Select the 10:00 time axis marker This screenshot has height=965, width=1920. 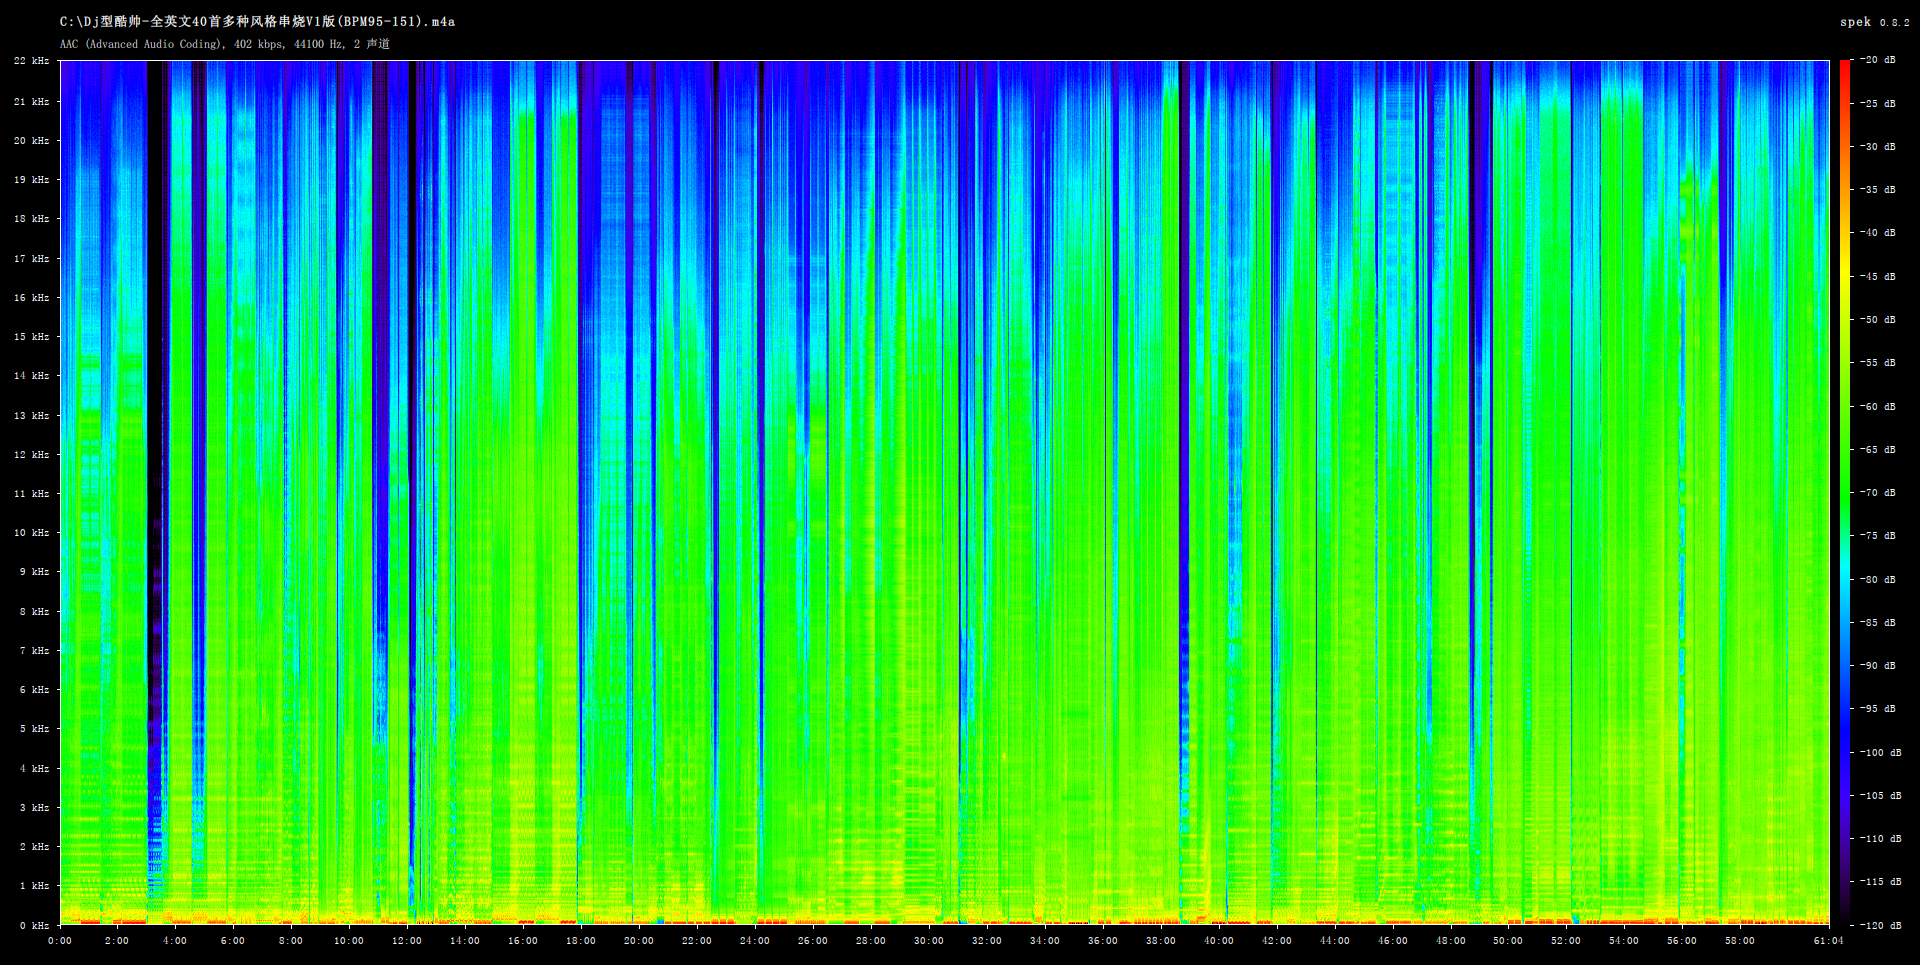(349, 941)
